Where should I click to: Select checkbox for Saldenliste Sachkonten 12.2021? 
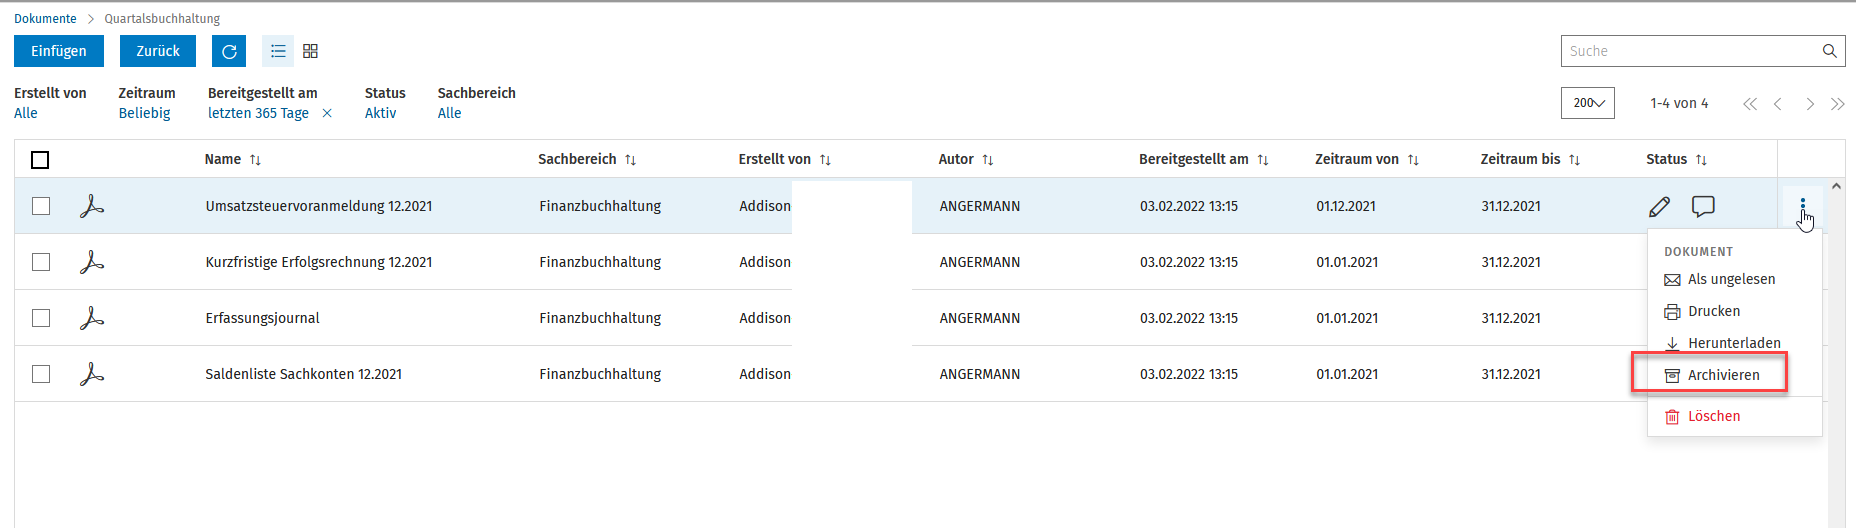[41, 374]
